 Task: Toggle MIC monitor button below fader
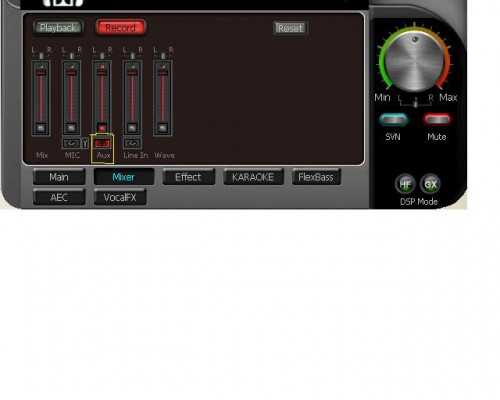[71, 143]
